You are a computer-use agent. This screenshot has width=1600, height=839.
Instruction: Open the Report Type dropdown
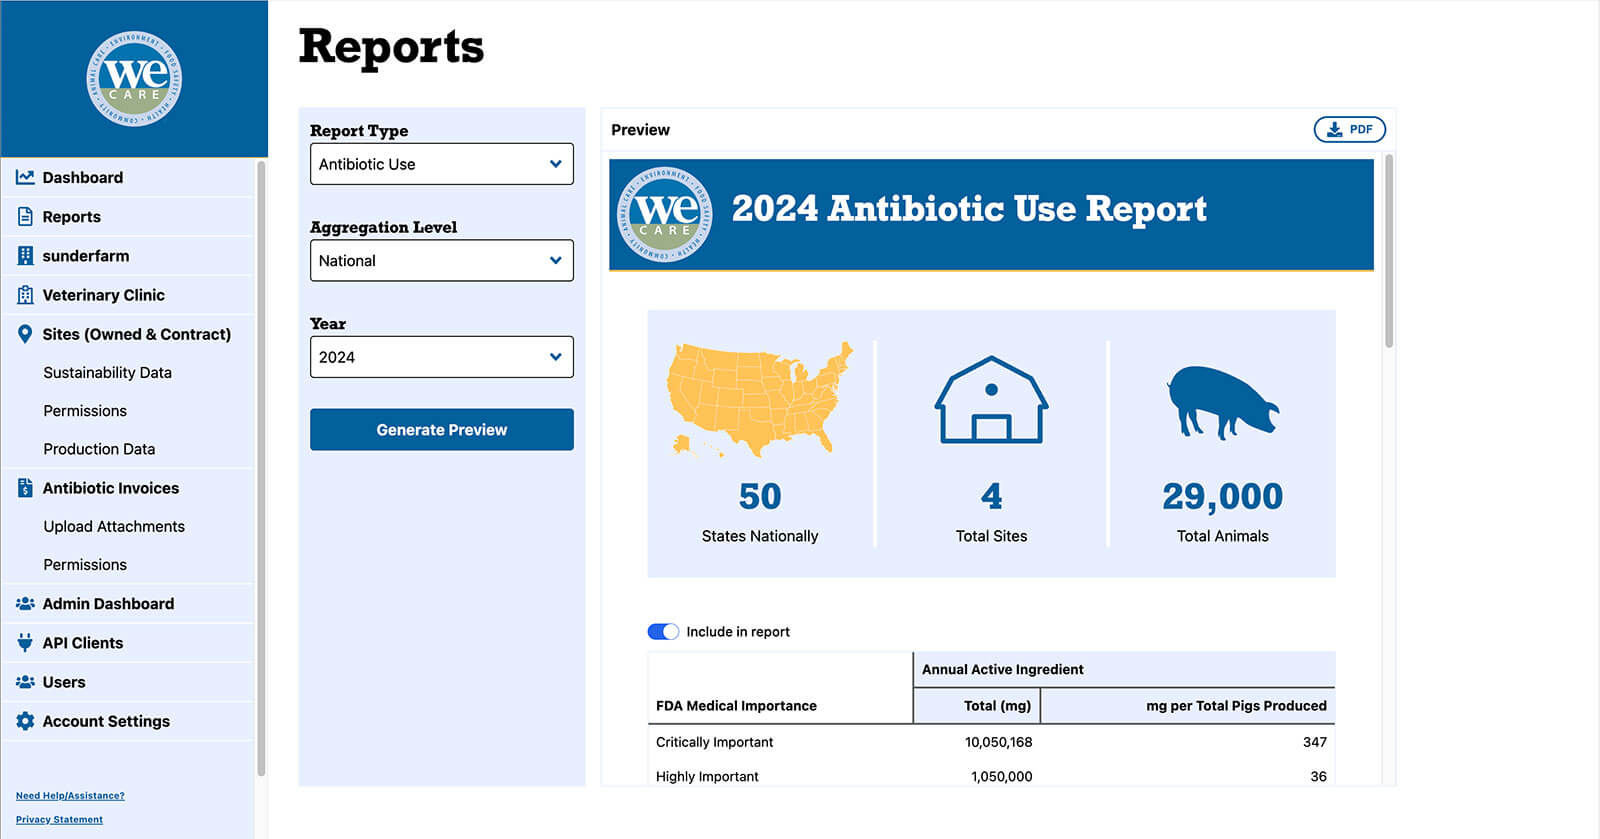coord(442,164)
